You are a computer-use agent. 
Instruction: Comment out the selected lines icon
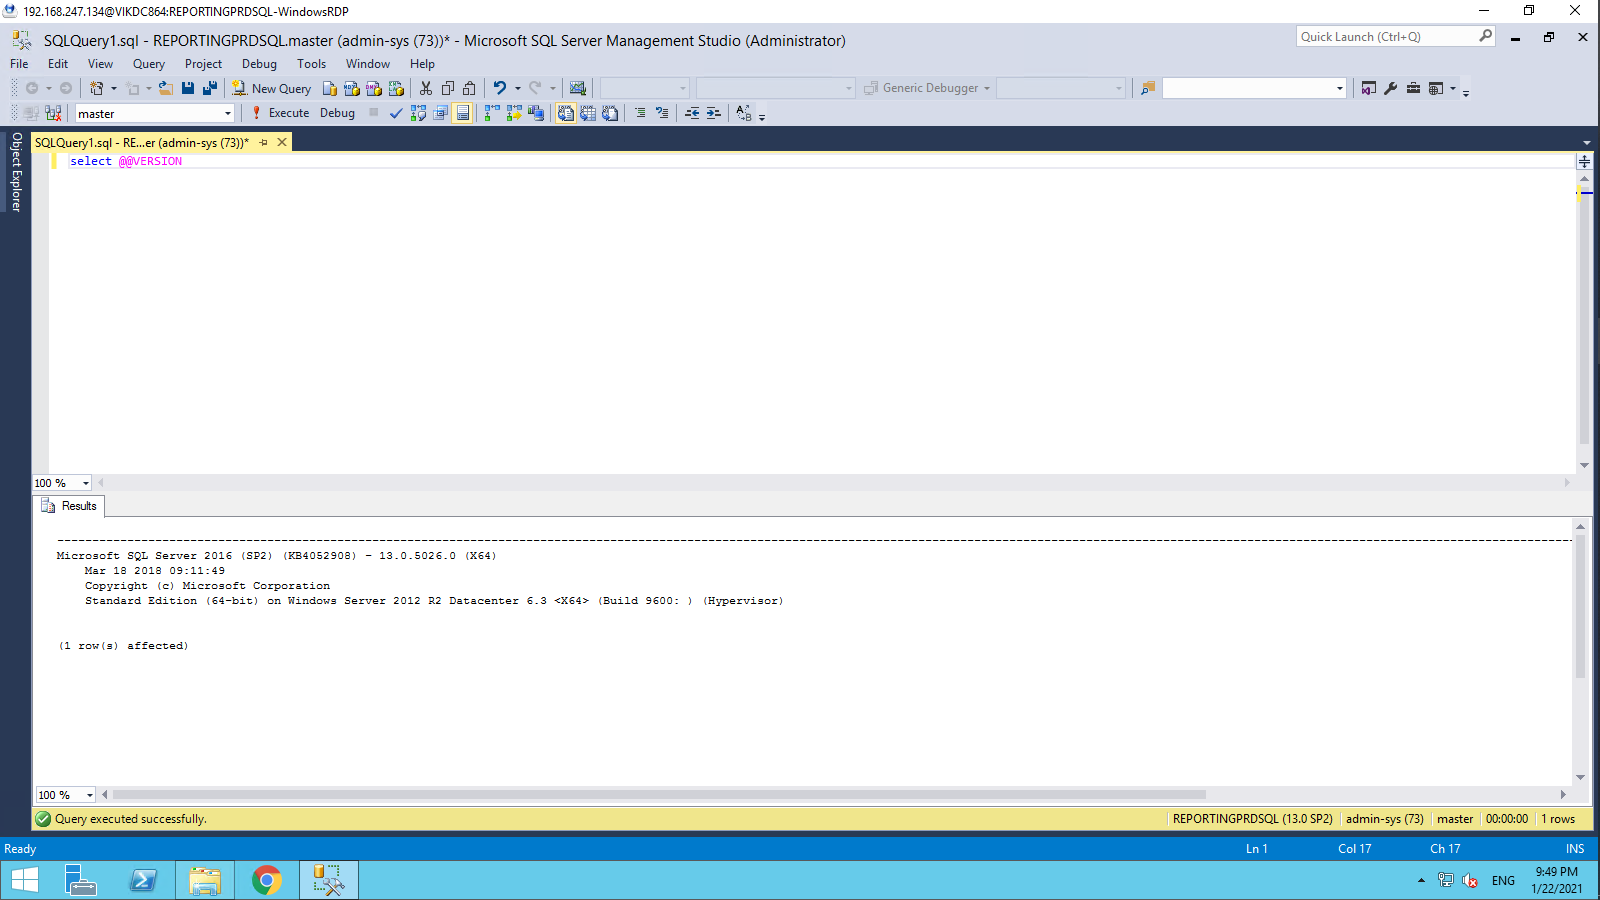(x=640, y=113)
